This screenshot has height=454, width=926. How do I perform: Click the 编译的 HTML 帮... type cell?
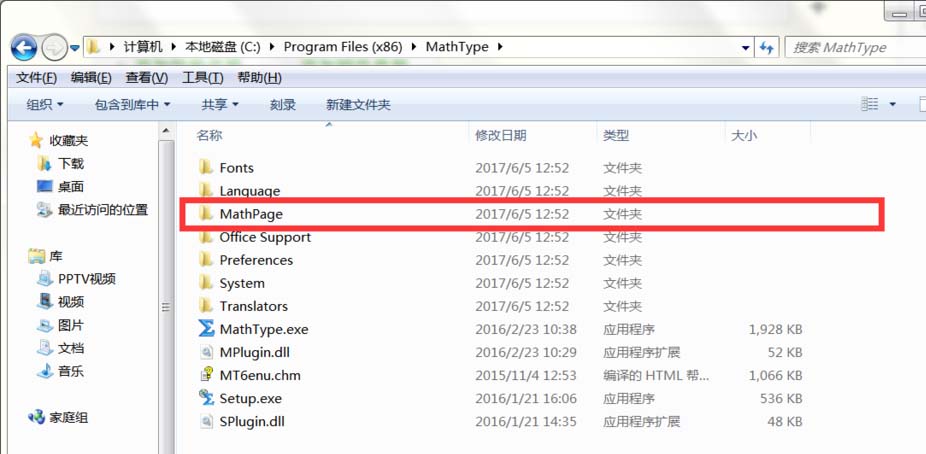click(x=656, y=375)
